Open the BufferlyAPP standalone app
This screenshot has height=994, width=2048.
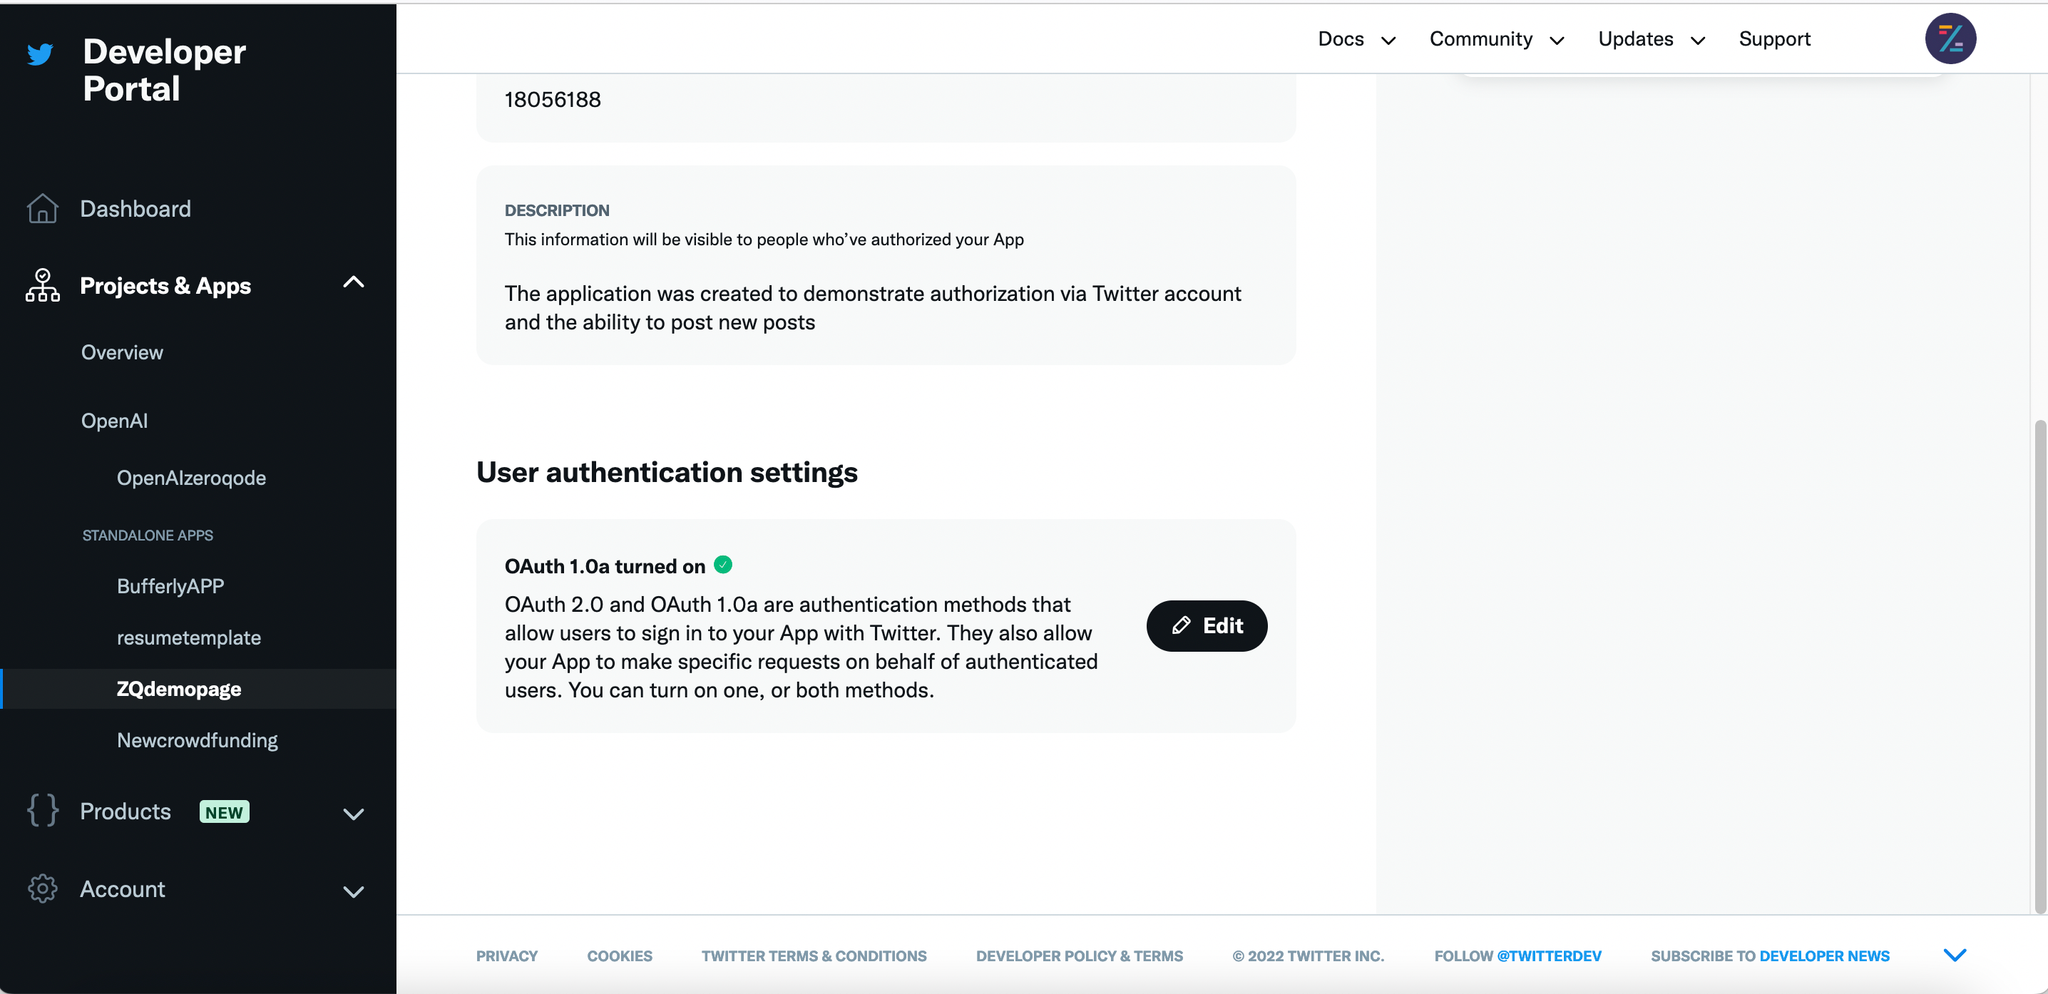click(x=170, y=586)
